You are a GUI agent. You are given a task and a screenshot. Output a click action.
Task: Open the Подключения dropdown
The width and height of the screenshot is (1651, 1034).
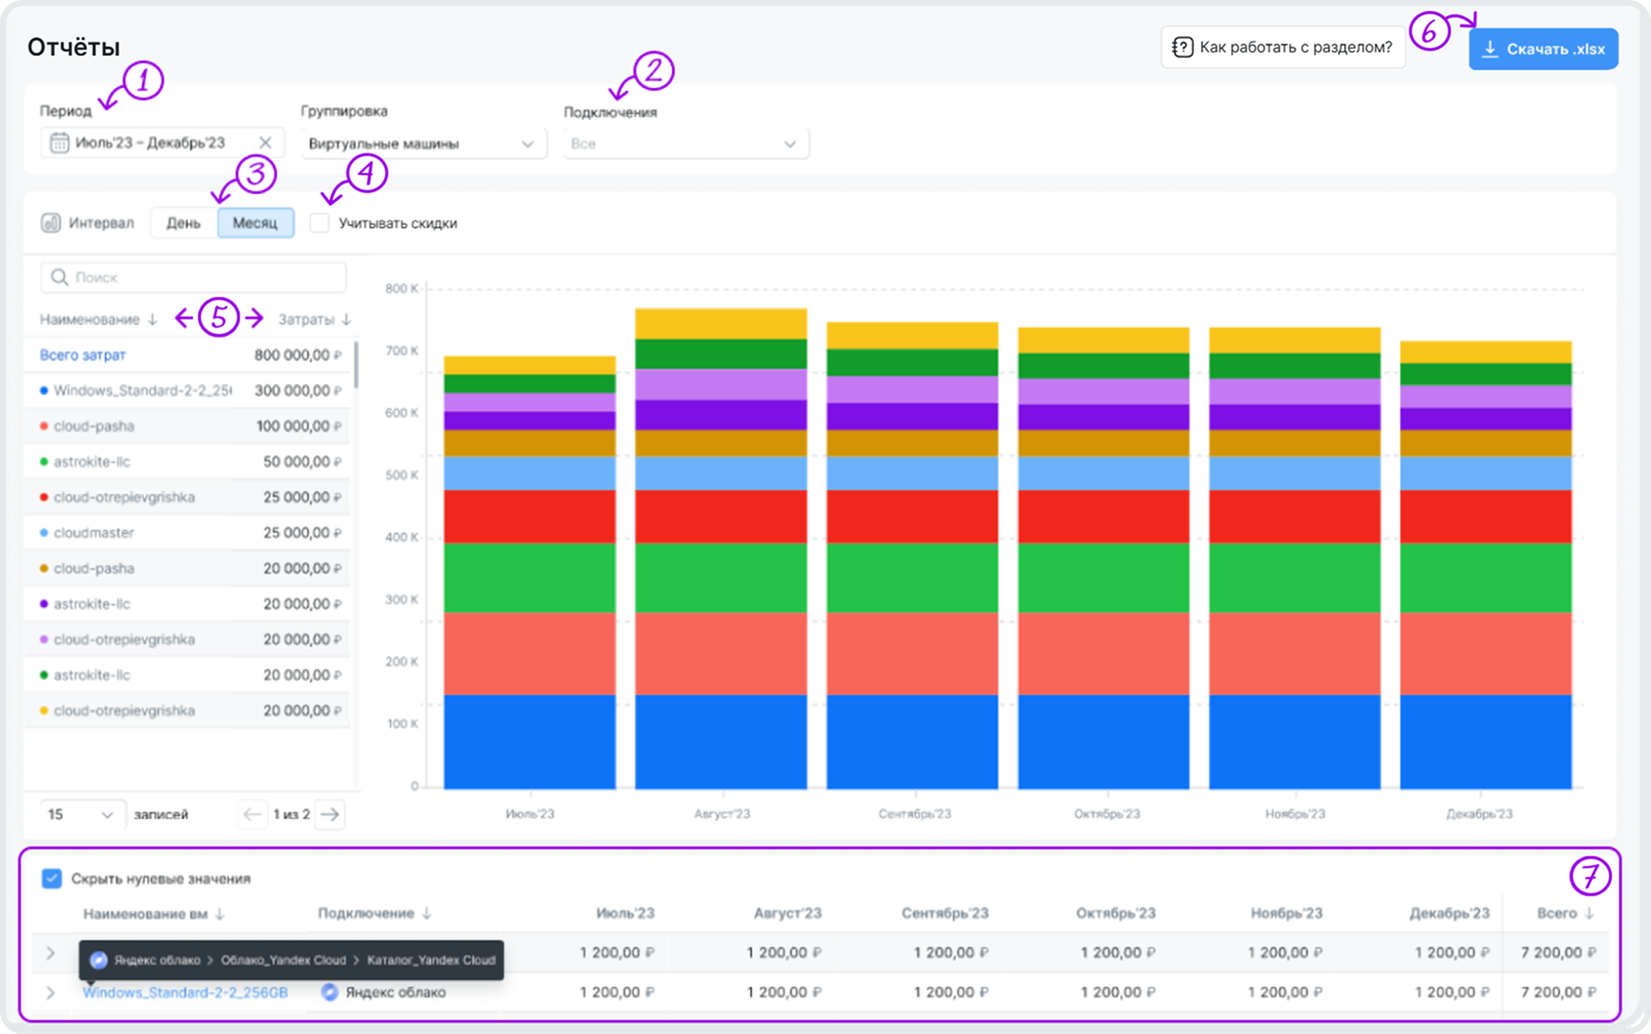click(685, 144)
